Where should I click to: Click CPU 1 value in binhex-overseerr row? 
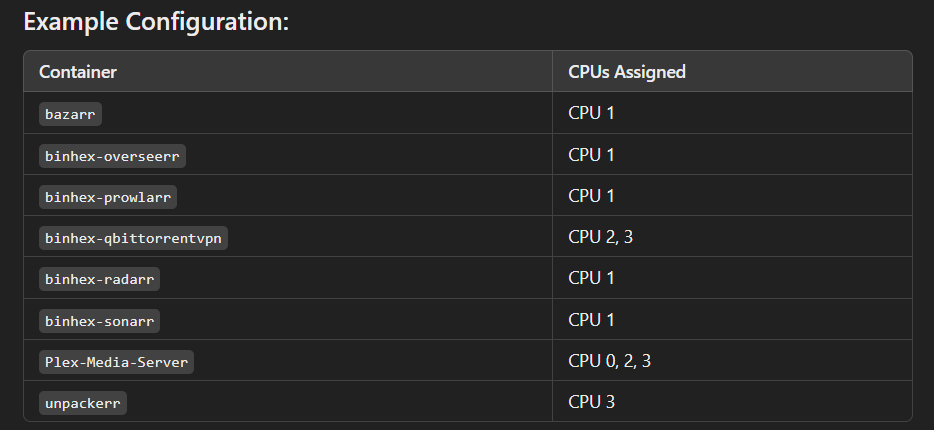(x=591, y=155)
